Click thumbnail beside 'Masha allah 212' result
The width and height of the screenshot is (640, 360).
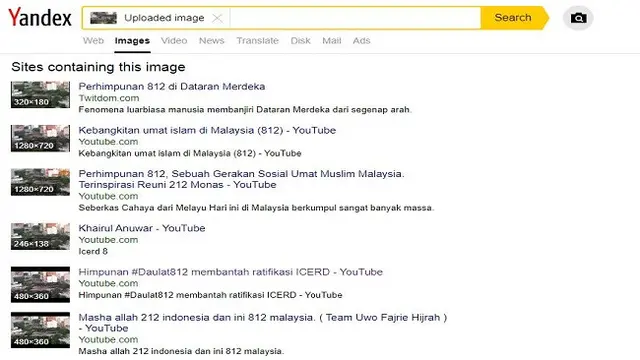coord(40,330)
